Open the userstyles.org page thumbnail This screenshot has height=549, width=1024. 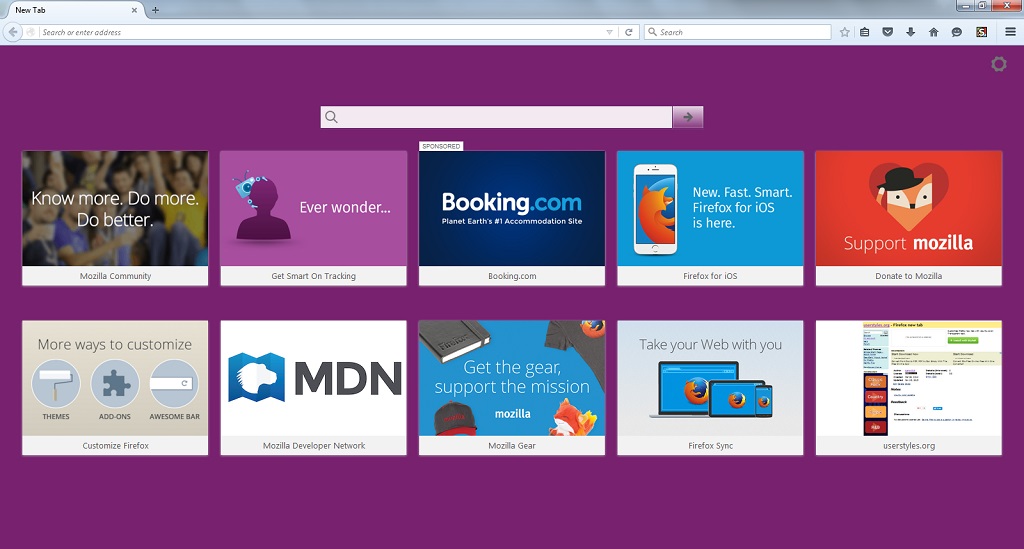point(908,378)
